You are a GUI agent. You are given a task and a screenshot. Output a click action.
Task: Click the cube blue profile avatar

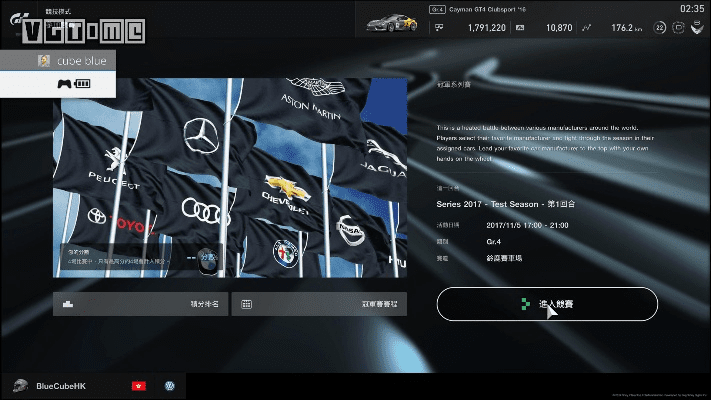pos(44,61)
